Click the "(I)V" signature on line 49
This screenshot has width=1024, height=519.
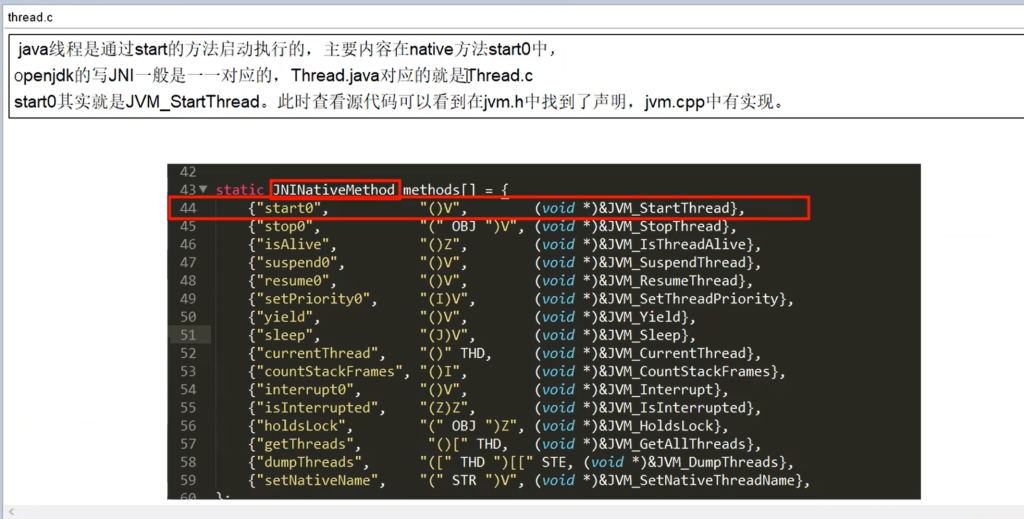[444, 299]
